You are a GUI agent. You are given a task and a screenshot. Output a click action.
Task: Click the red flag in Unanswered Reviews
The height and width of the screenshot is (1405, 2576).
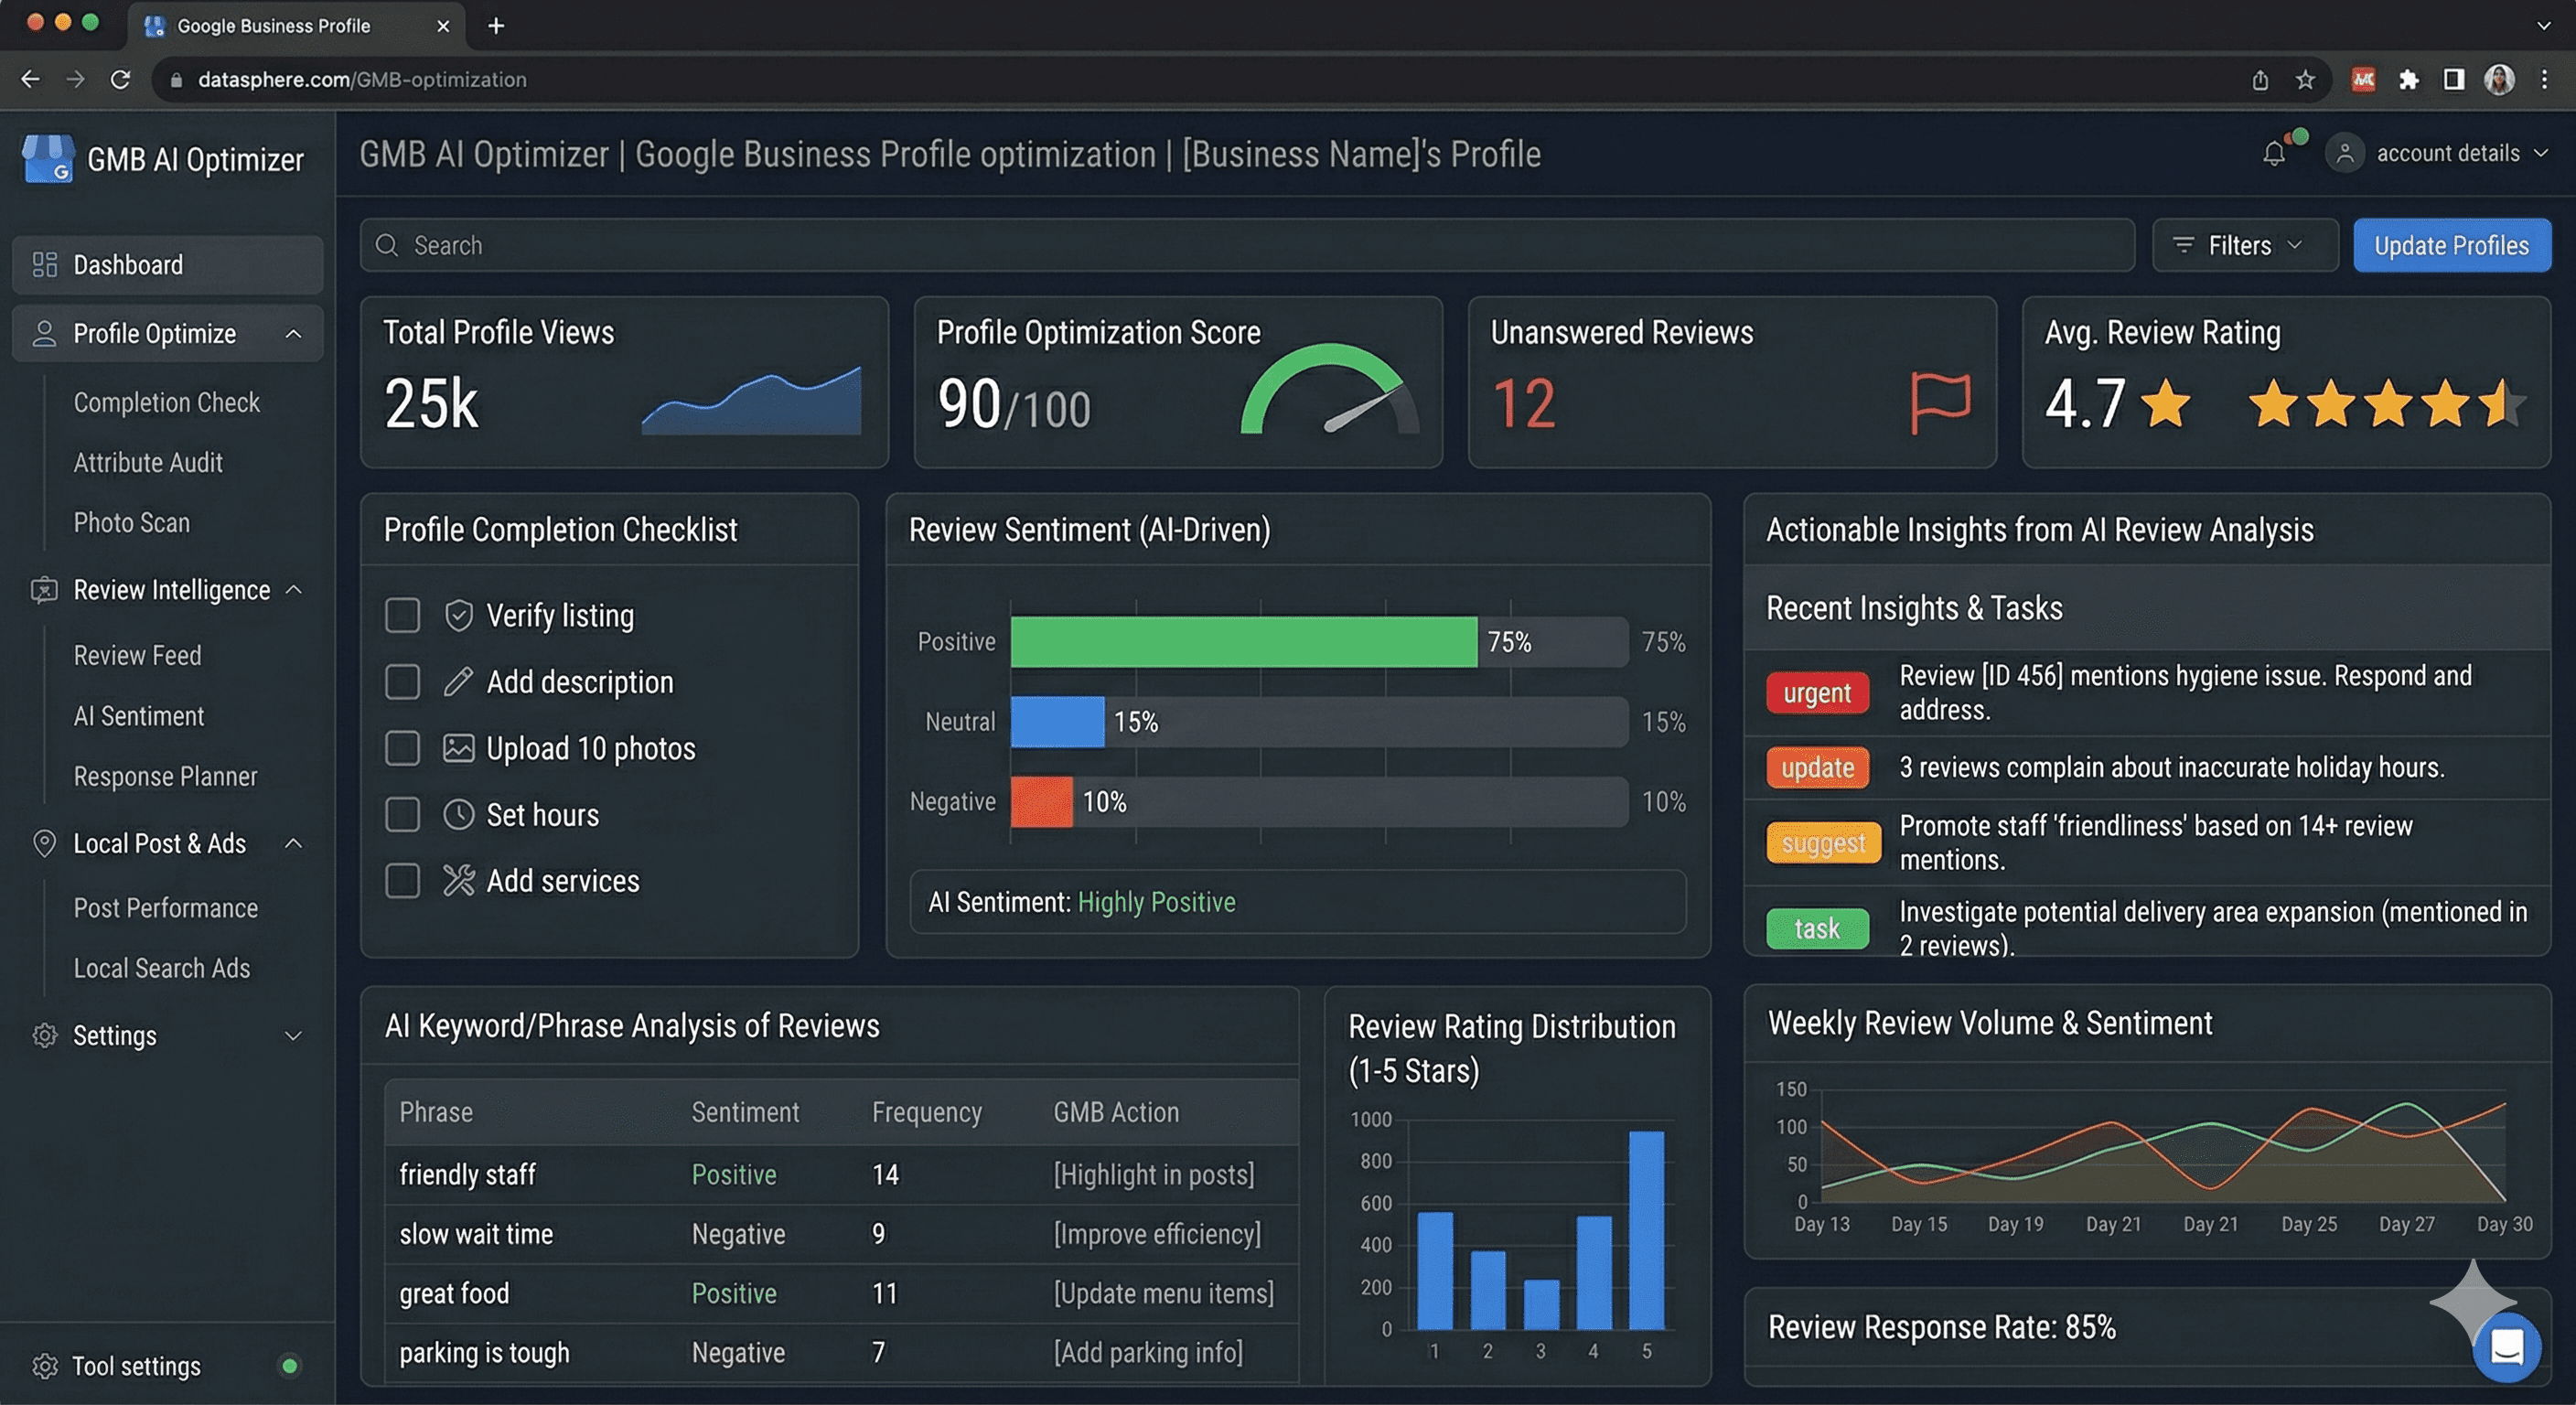coord(1939,402)
